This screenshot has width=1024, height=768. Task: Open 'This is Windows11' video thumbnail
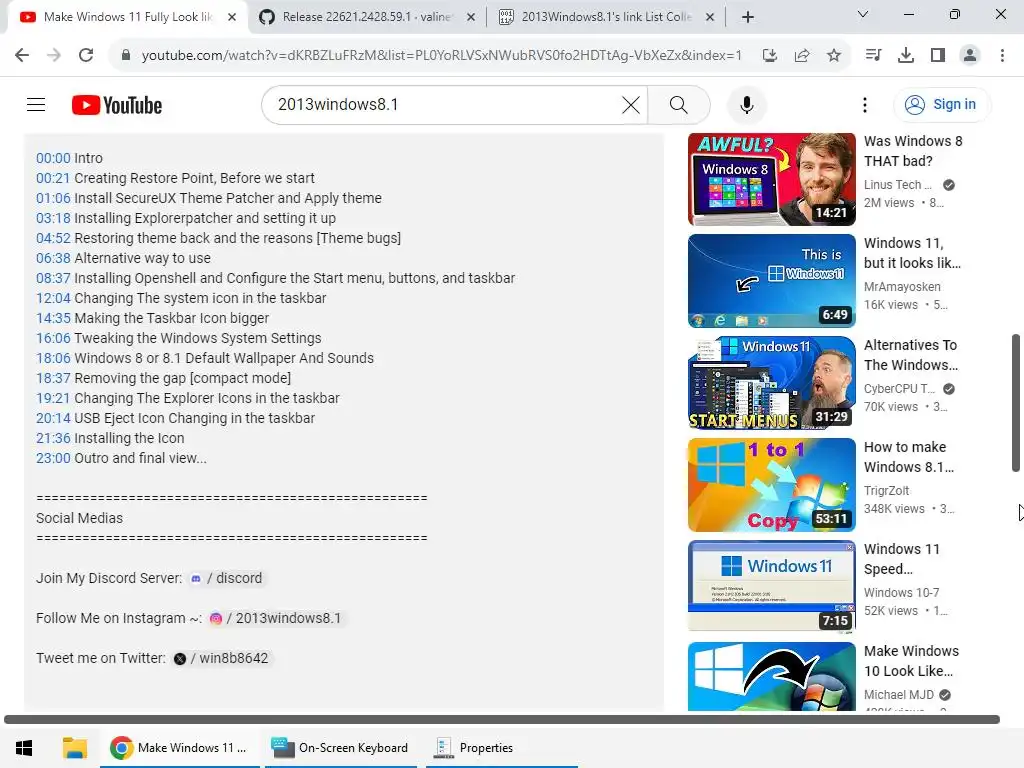click(771, 281)
